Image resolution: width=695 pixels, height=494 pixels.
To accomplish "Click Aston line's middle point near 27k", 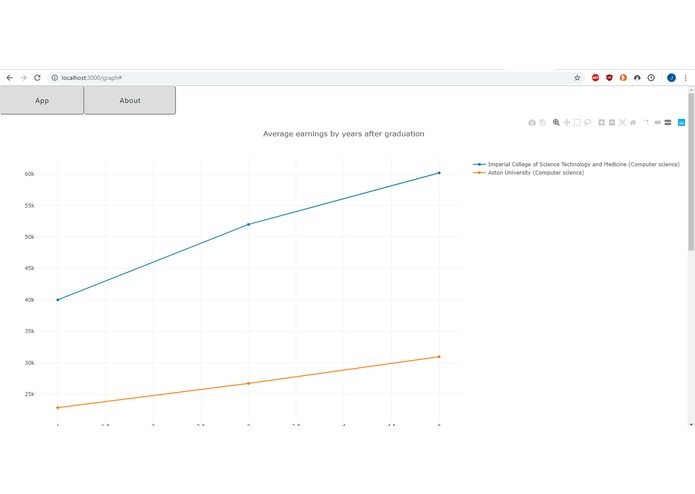I will [x=248, y=383].
